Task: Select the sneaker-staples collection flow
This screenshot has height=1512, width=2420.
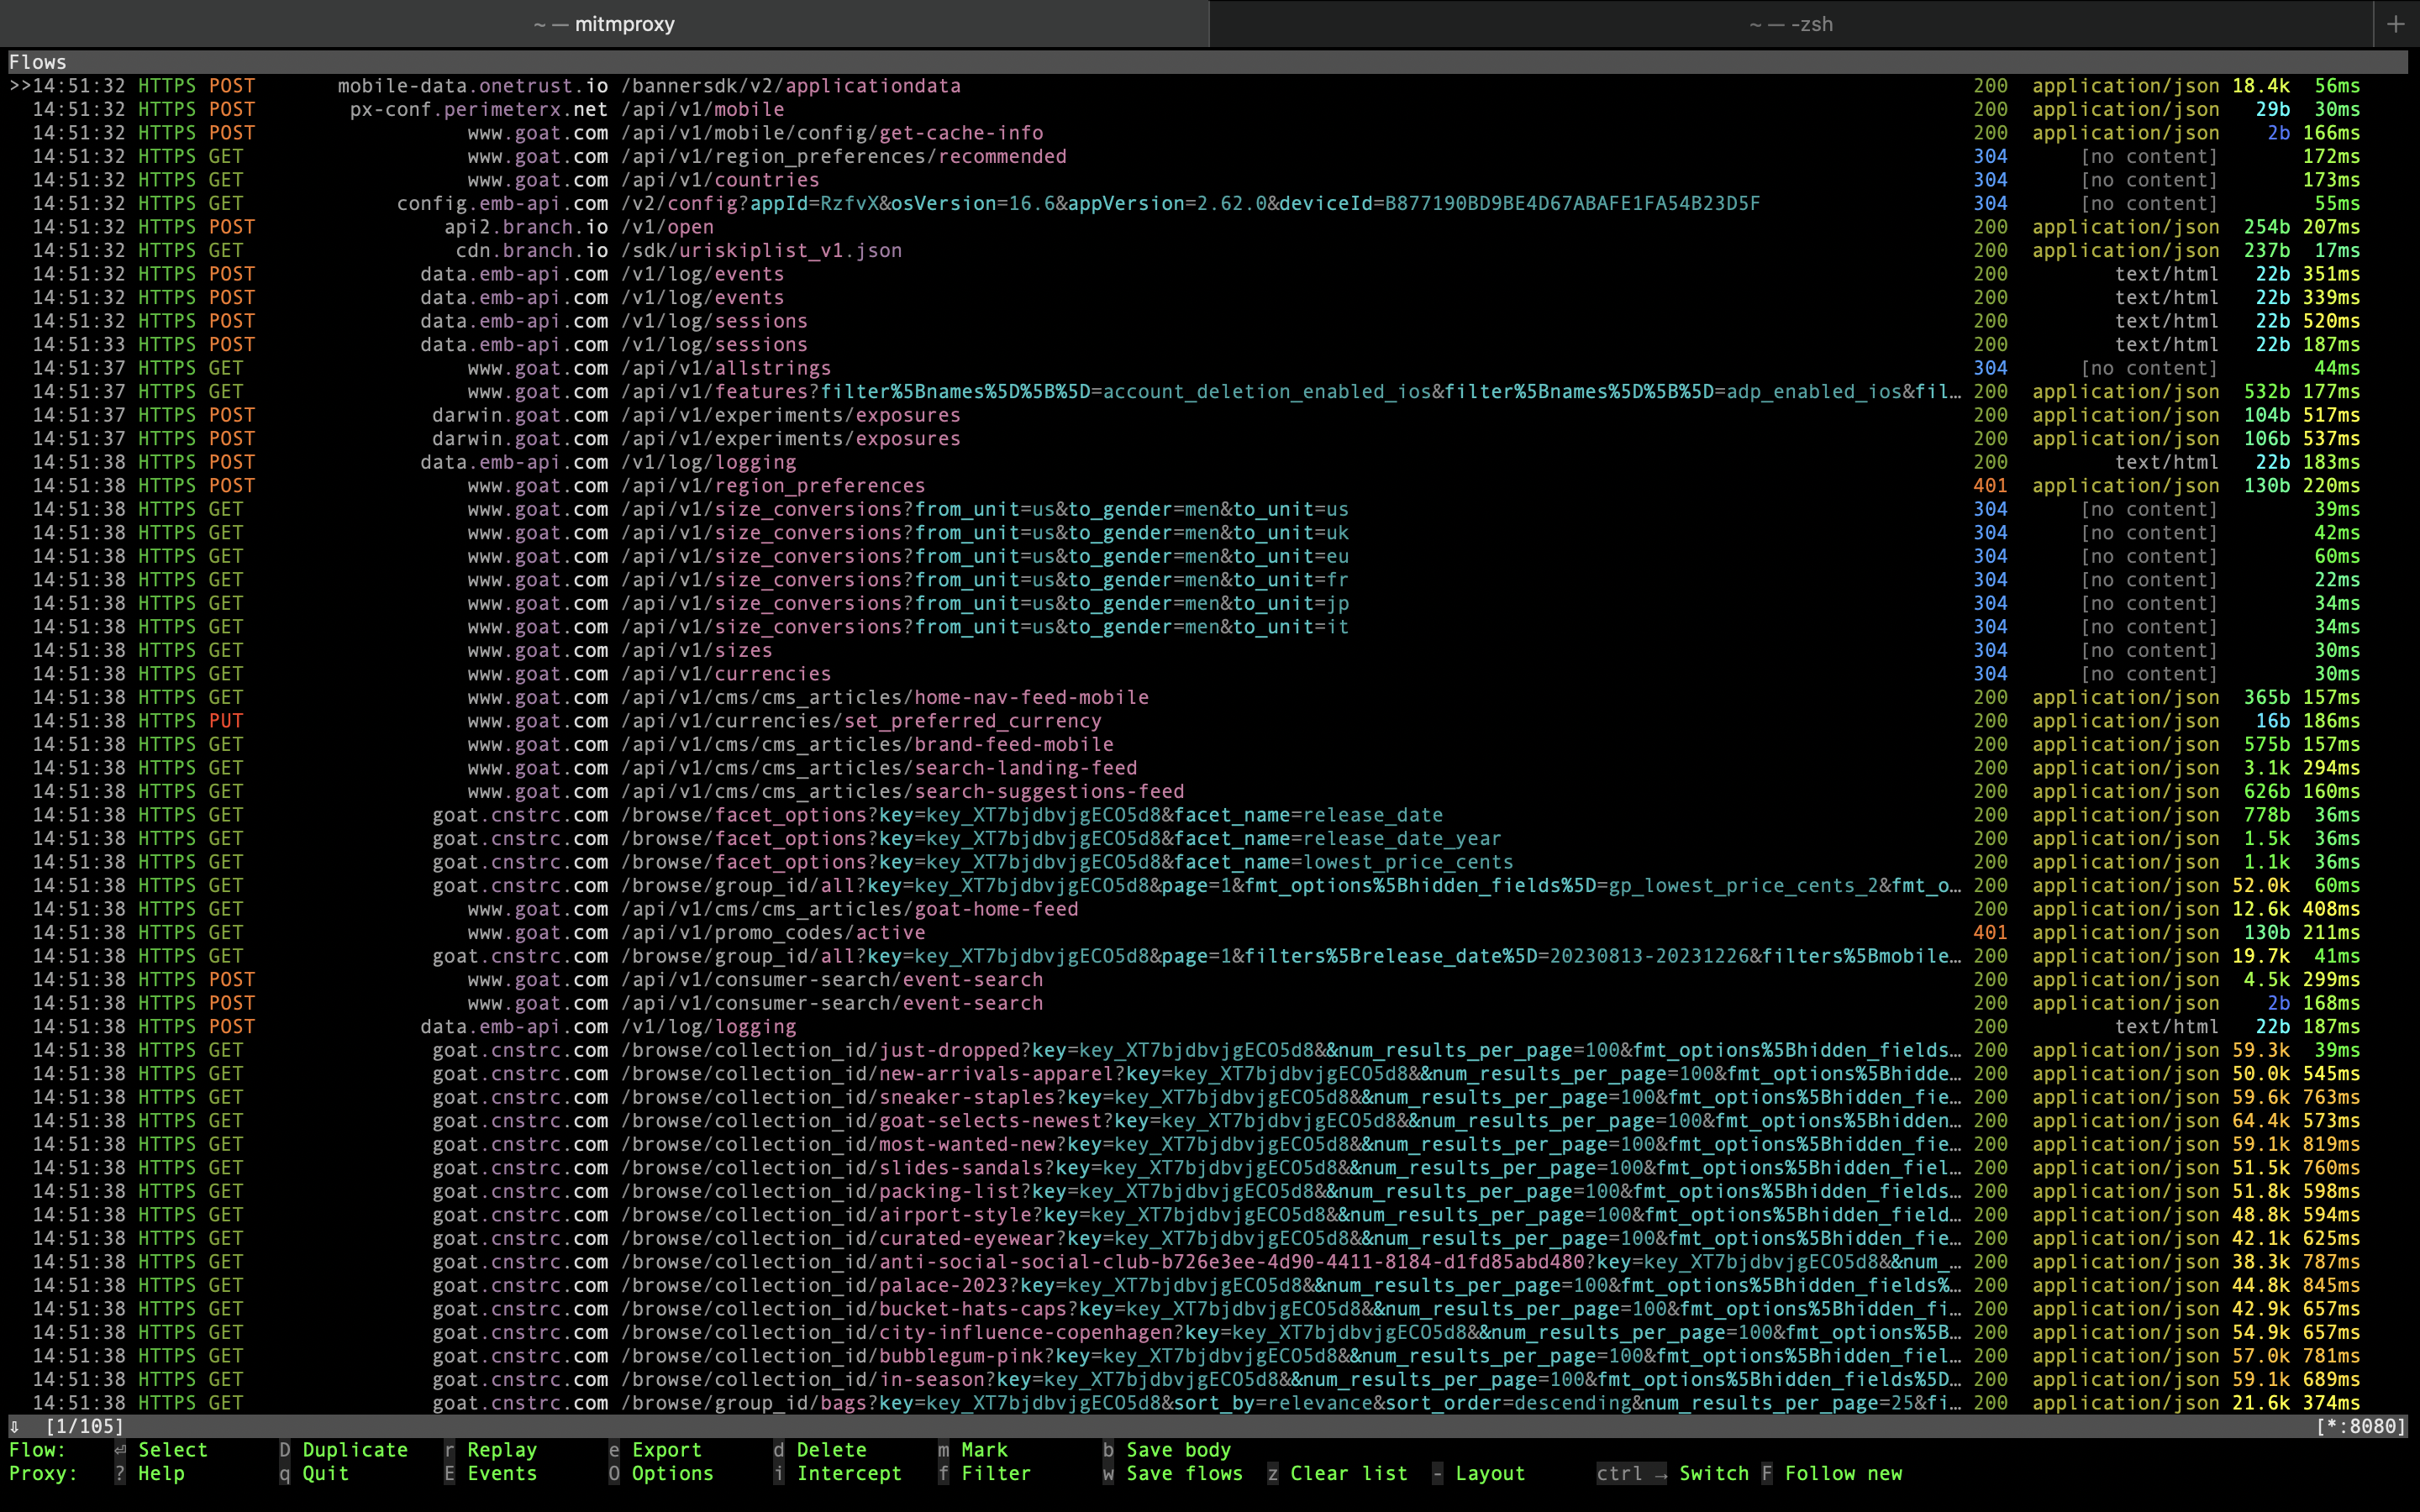Action: coord(1208,1096)
